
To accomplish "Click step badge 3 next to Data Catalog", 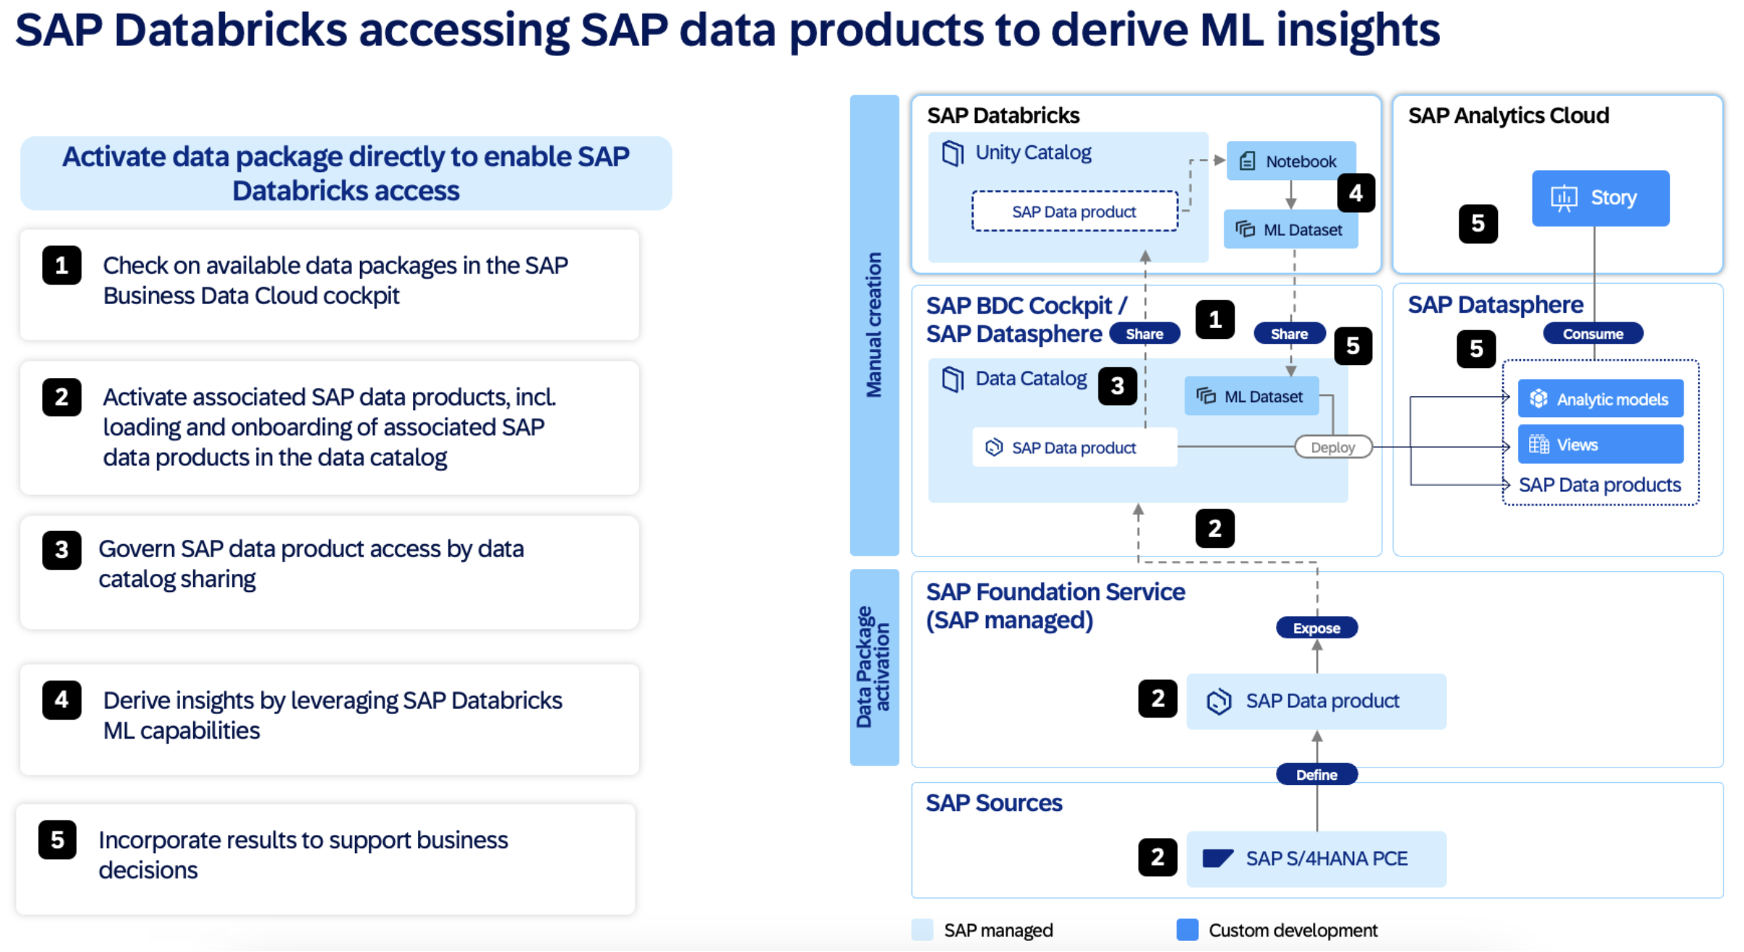I will (1120, 386).
